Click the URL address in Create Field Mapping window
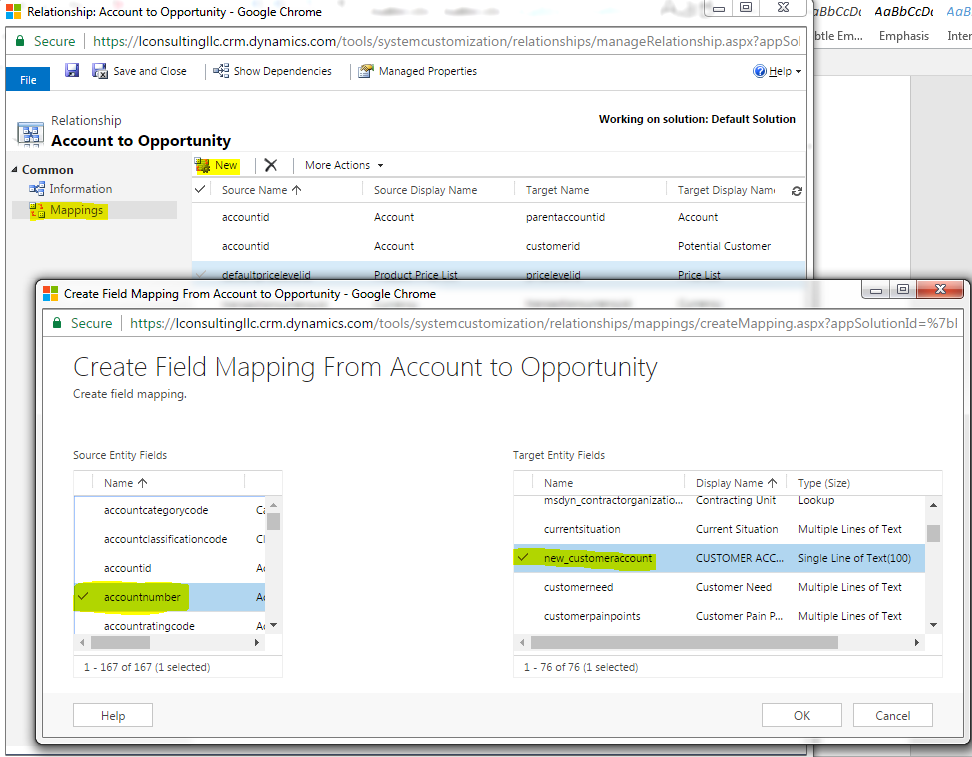 pyautogui.click(x=543, y=323)
